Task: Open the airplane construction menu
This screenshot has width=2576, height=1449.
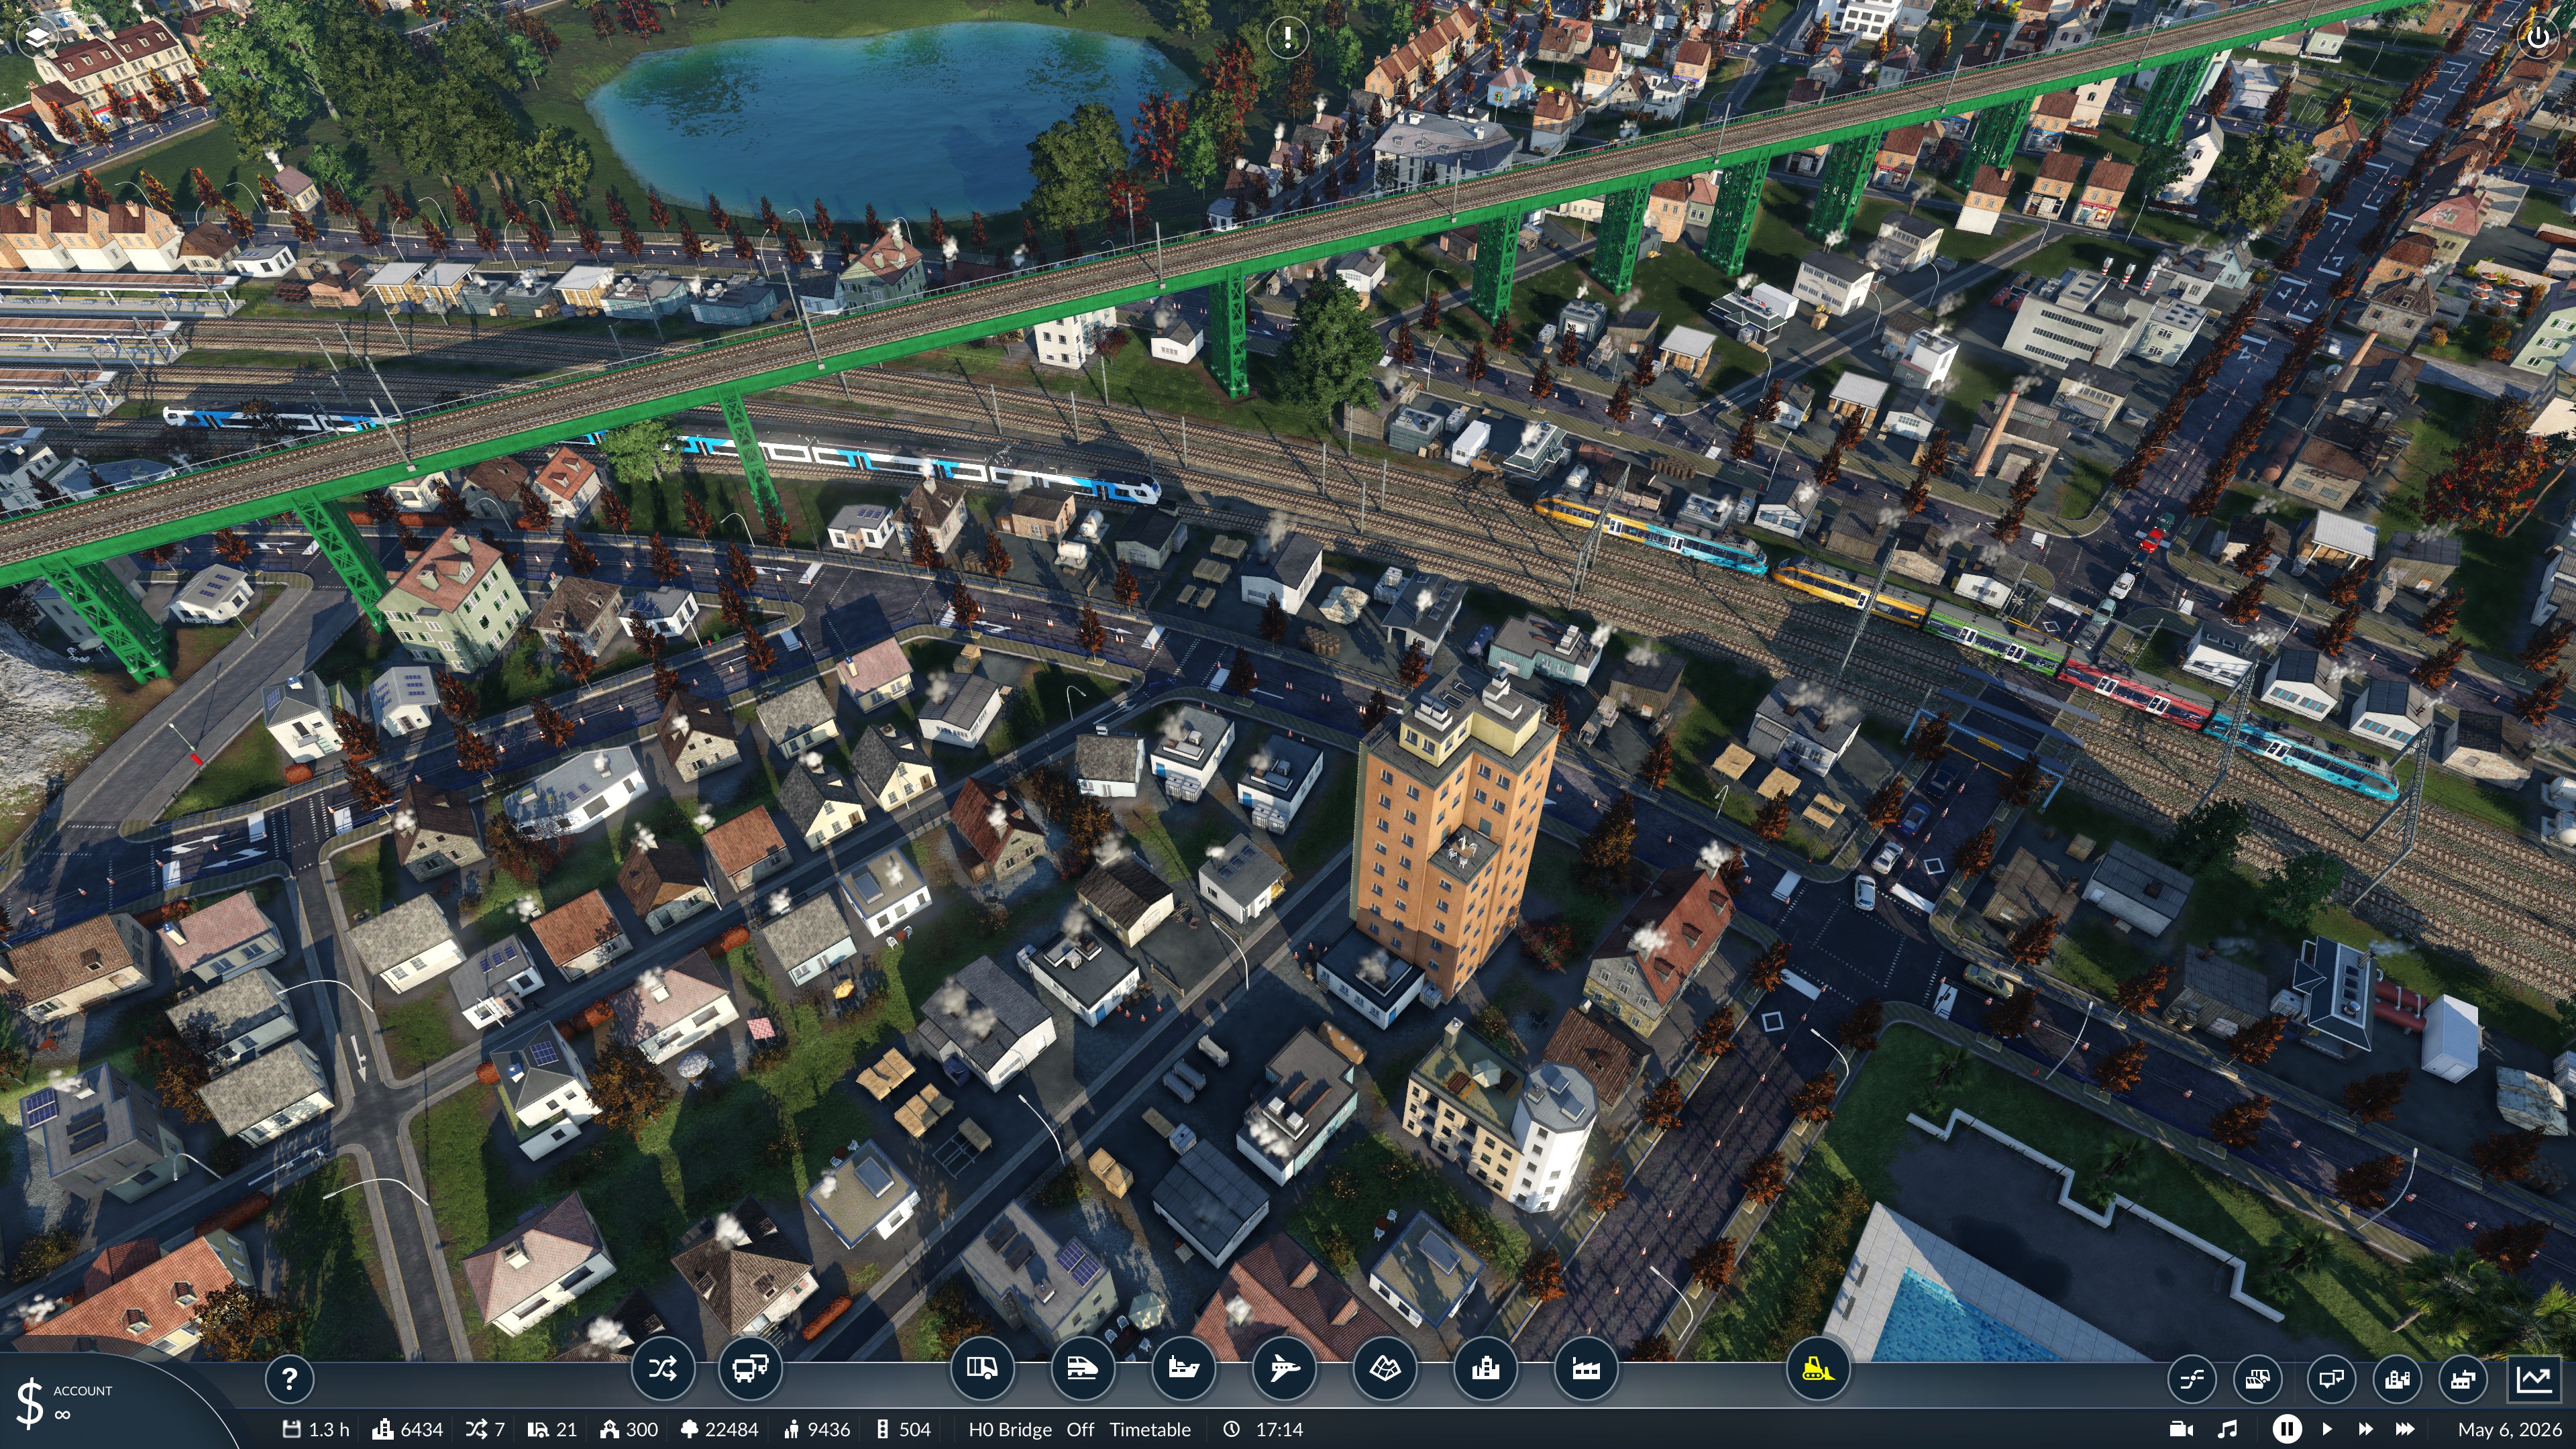Action: click(1284, 1368)
